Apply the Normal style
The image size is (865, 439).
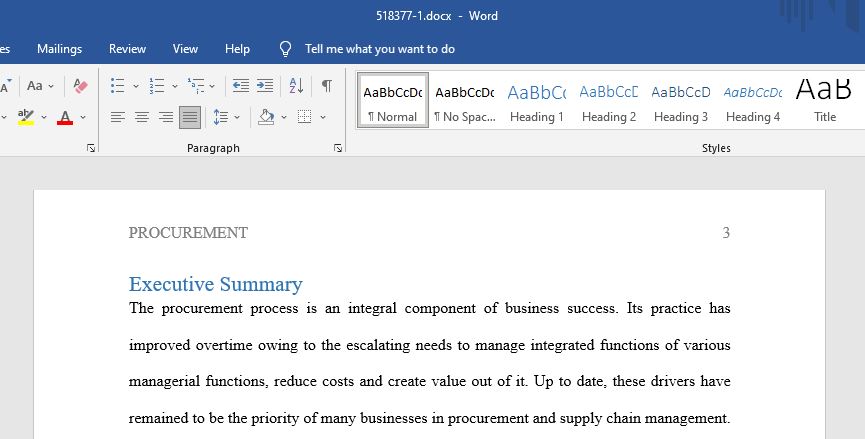(x=393, y=100)
